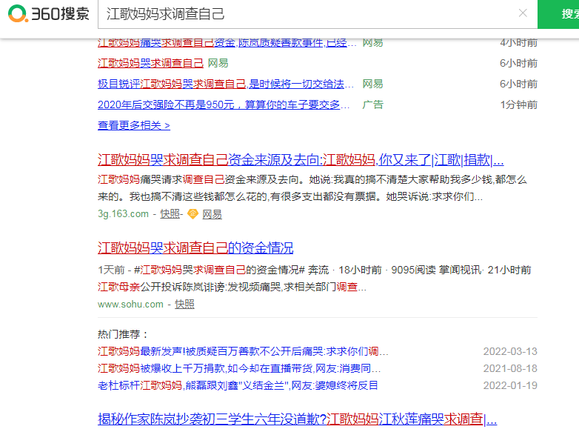
Task: Open the 快照 snapshot next to www.sohu.com
Action: pos(185,304)
